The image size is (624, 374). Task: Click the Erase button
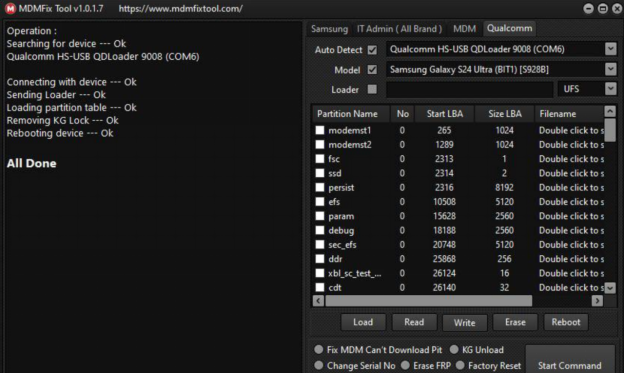click(x=515, y=322)
